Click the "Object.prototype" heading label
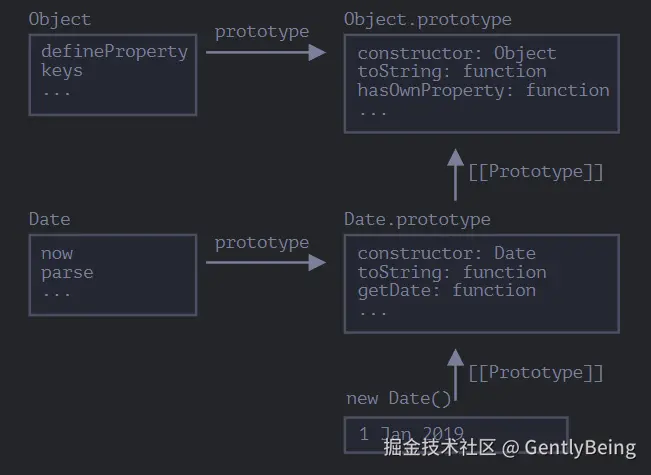The width and height of the screenshot is (651, 475). click(x=427, y=19)
